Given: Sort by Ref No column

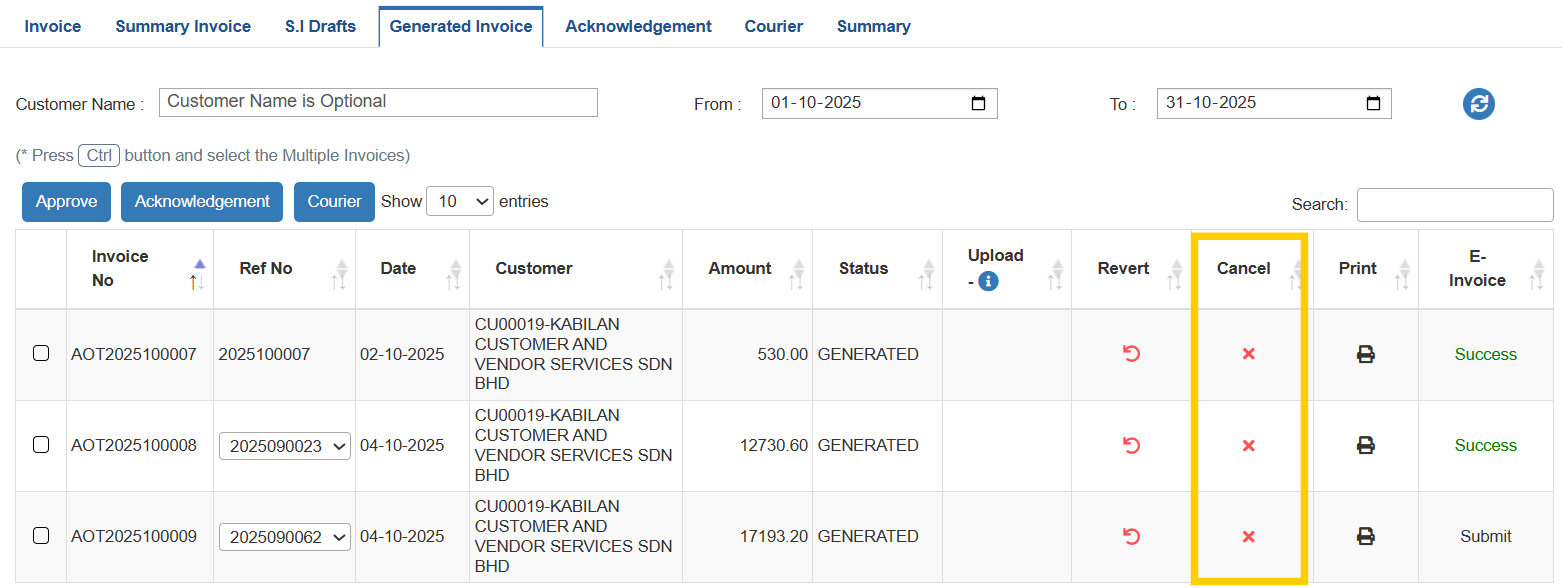Looking at the screenshot, I should [x=284, y=269].
